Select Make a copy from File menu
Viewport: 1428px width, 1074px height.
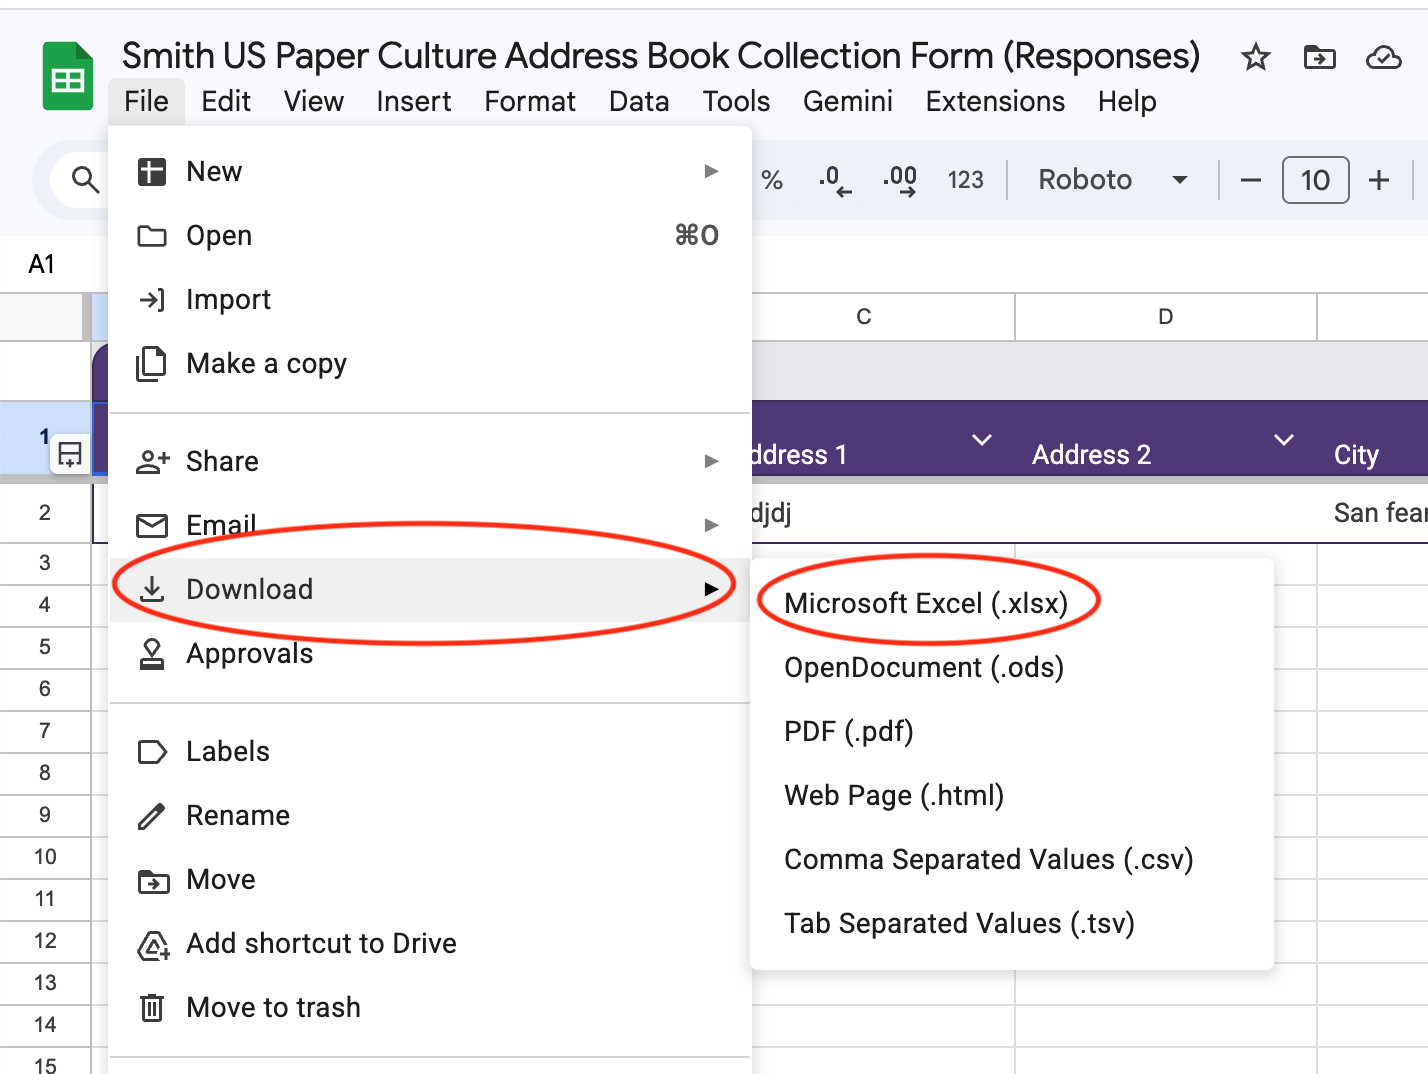pyautogui.click(x=266, y=363)
